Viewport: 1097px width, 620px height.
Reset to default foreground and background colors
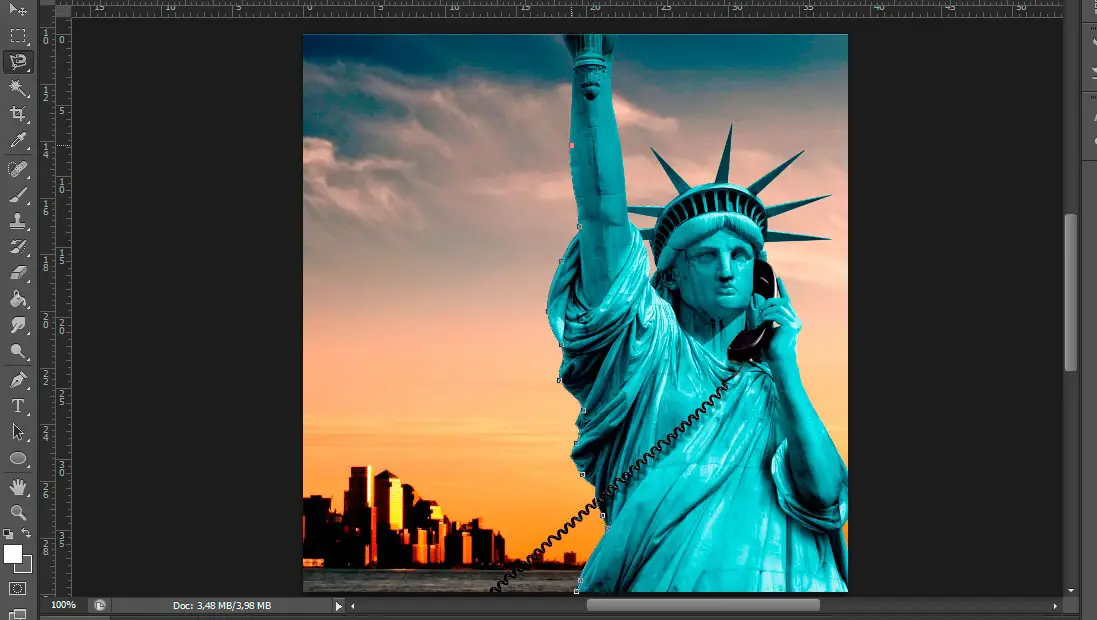[8, 533]
